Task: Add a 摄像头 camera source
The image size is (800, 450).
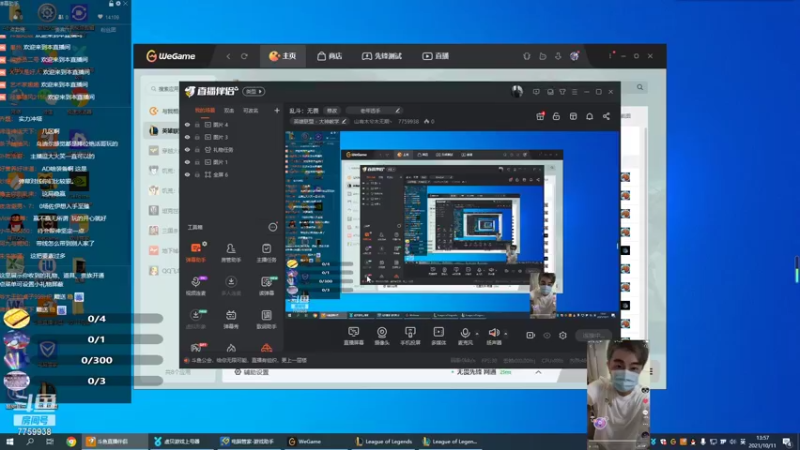Action: pos(382,336)
